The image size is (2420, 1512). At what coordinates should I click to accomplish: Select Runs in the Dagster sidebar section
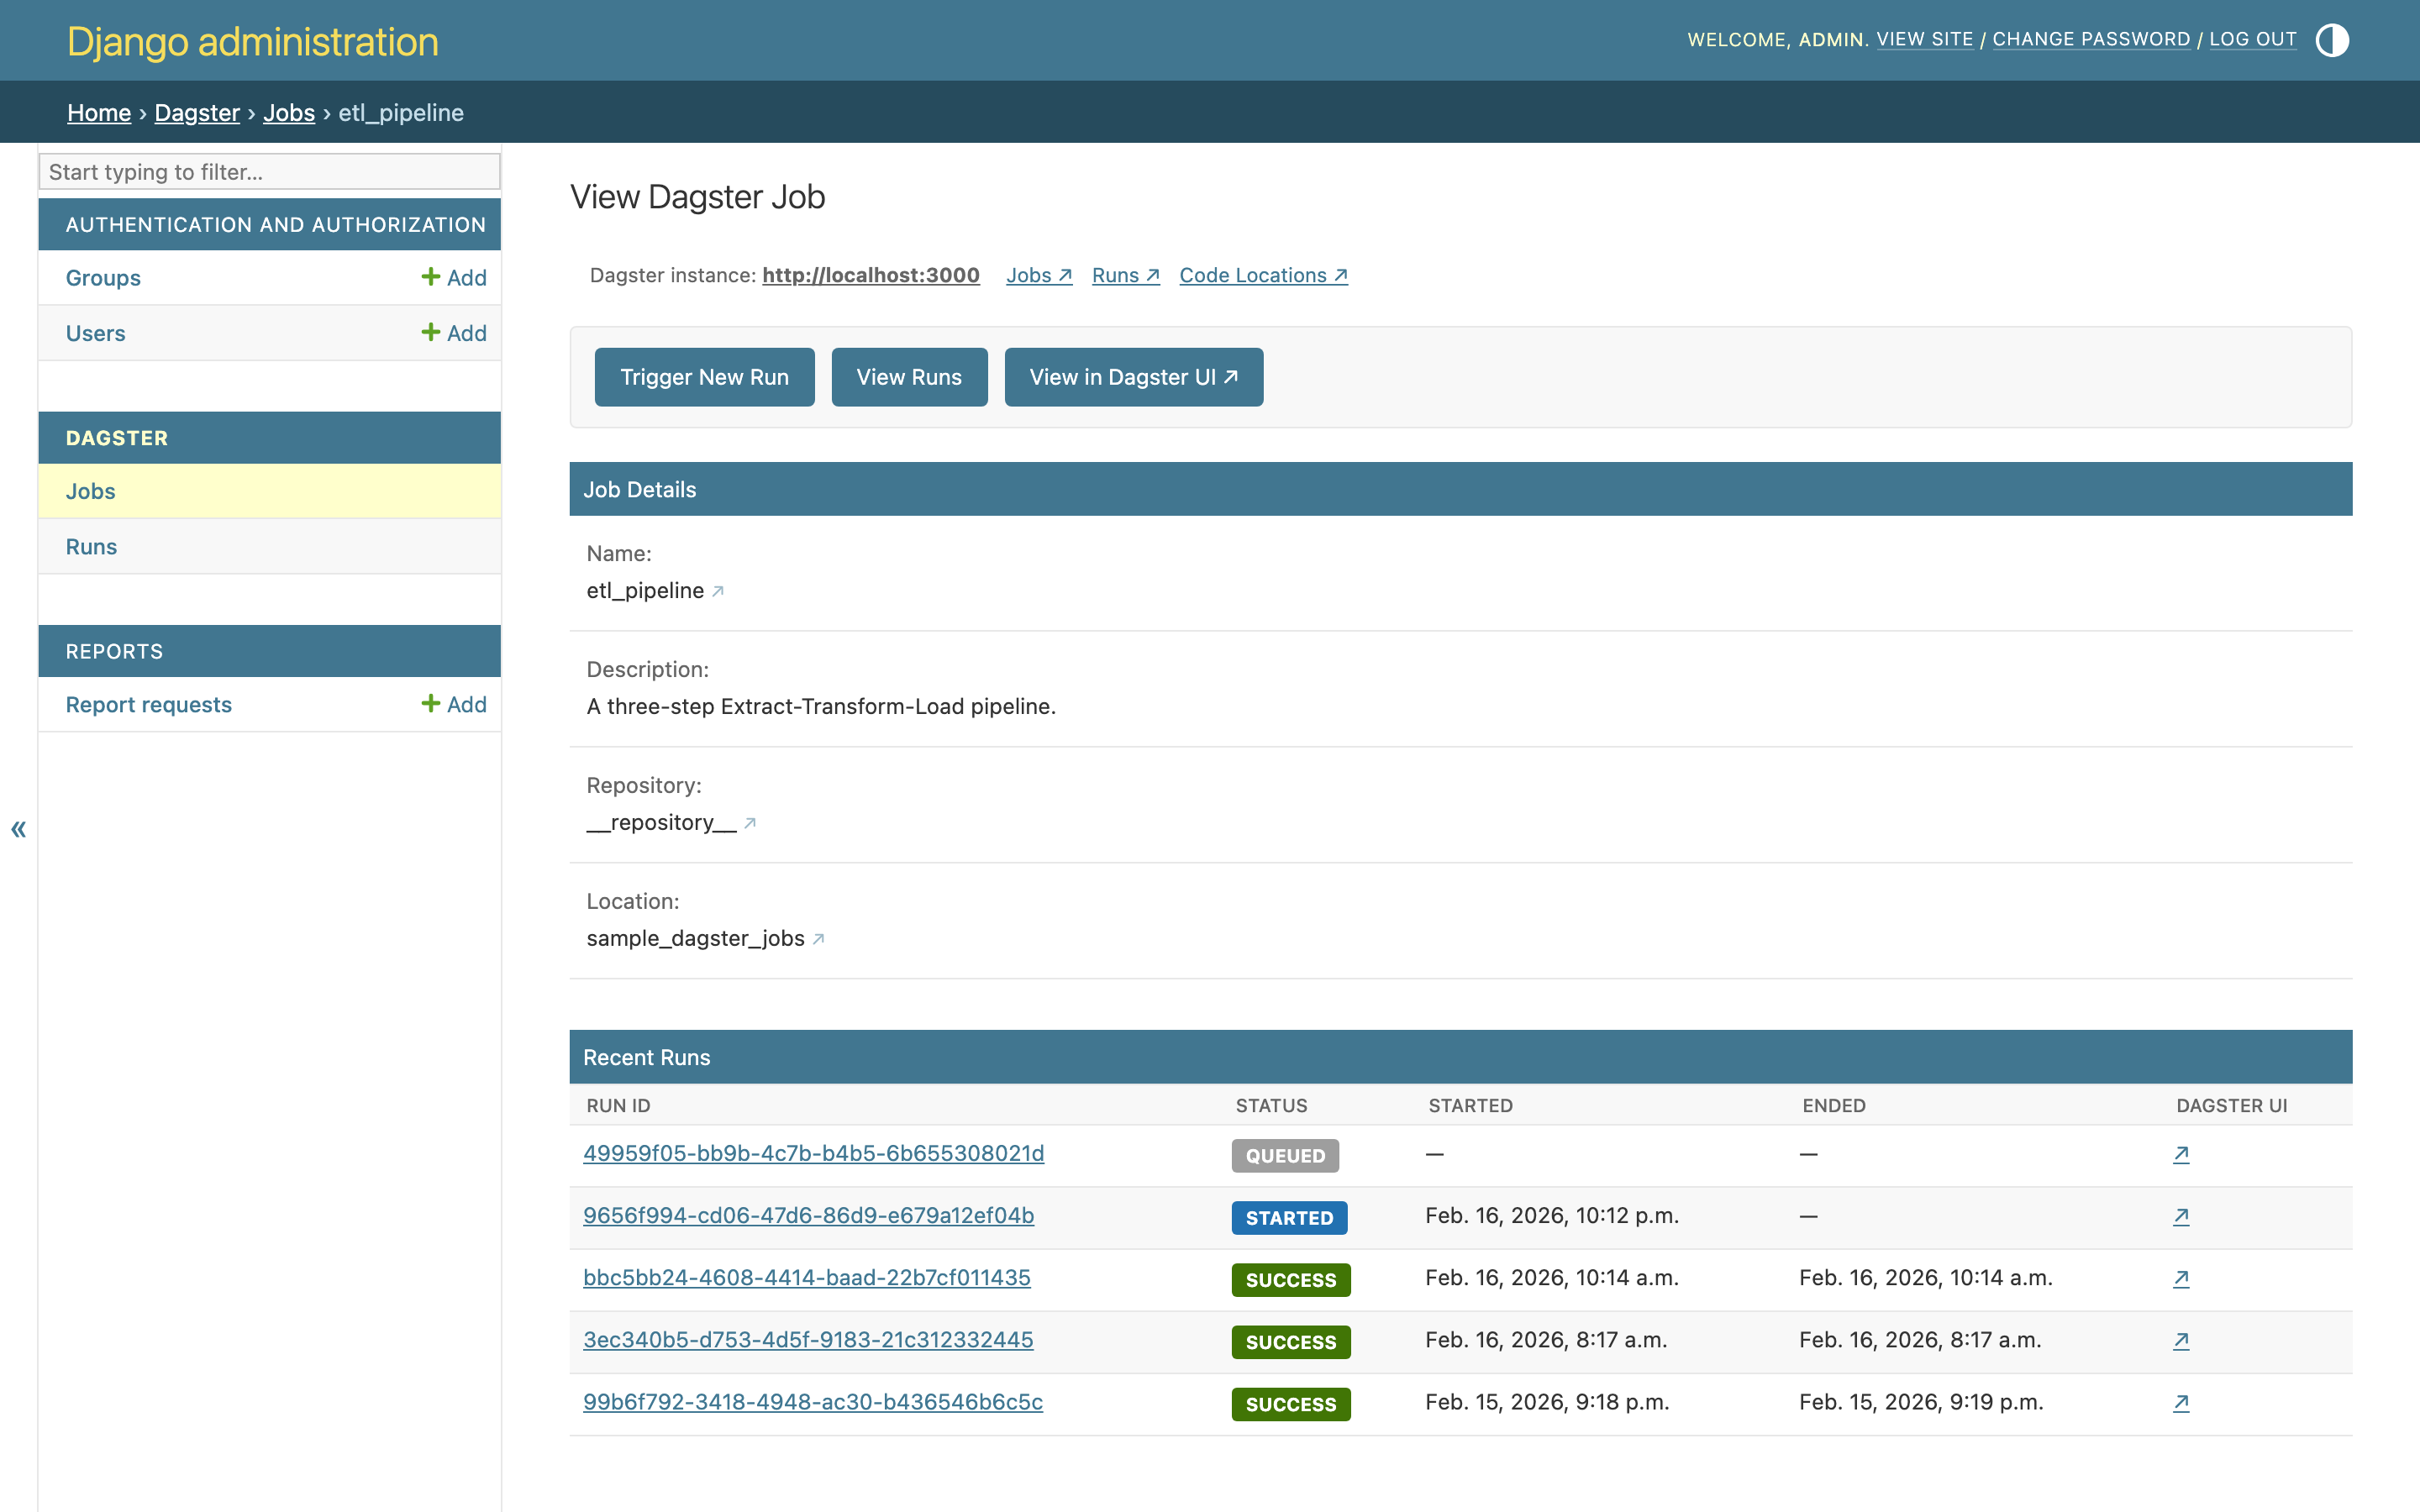[x=92, y=547]
